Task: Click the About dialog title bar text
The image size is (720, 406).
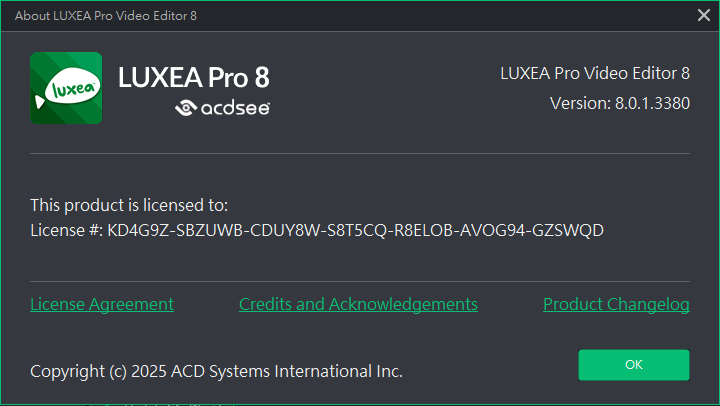Action: point(106,16)
